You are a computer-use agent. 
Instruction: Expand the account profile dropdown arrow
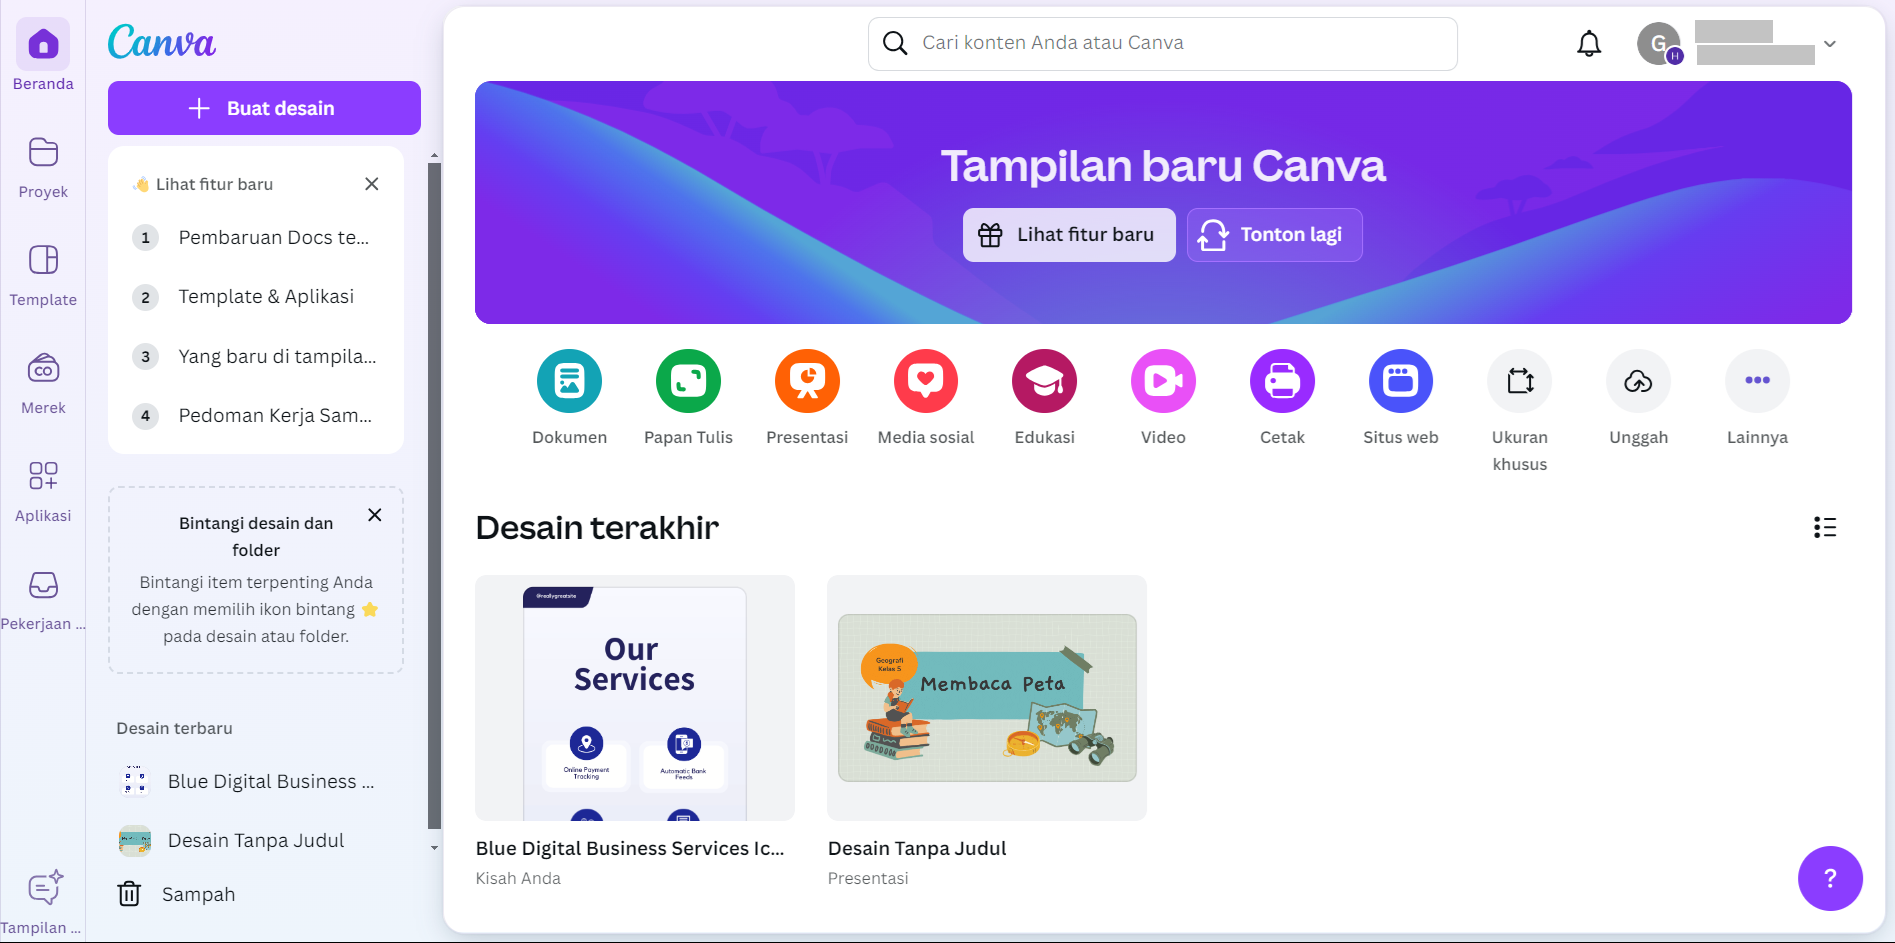[x=1830, y=44]
